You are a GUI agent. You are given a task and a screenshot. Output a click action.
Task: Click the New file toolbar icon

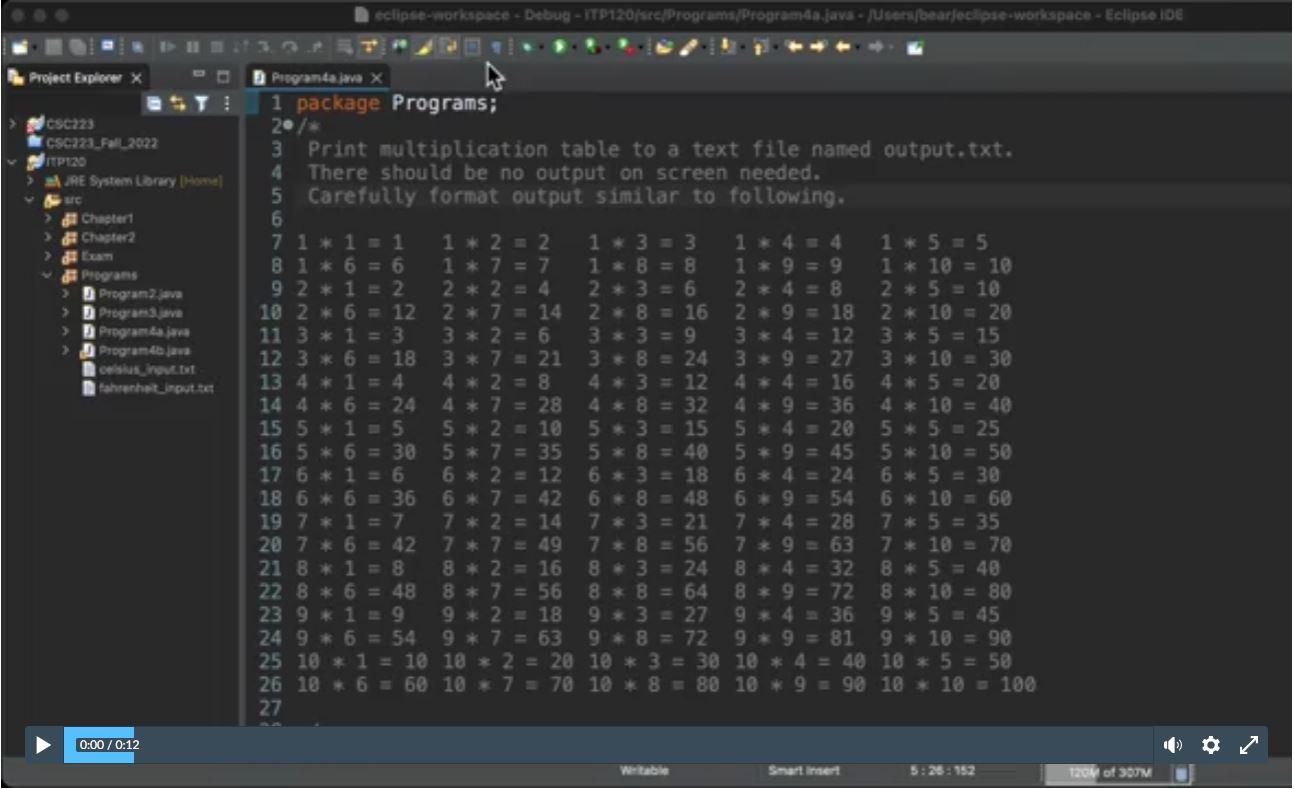tap(20, 47)
